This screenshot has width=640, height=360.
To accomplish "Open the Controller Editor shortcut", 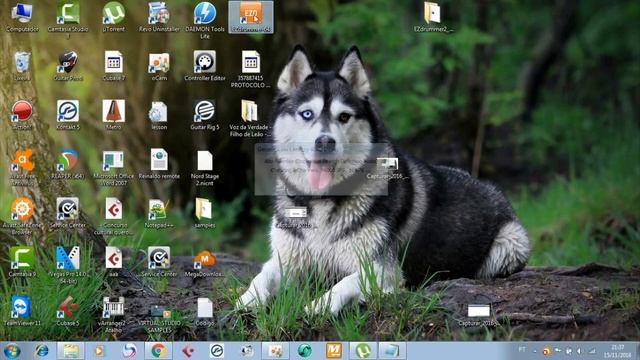I will tap(205, 66).
